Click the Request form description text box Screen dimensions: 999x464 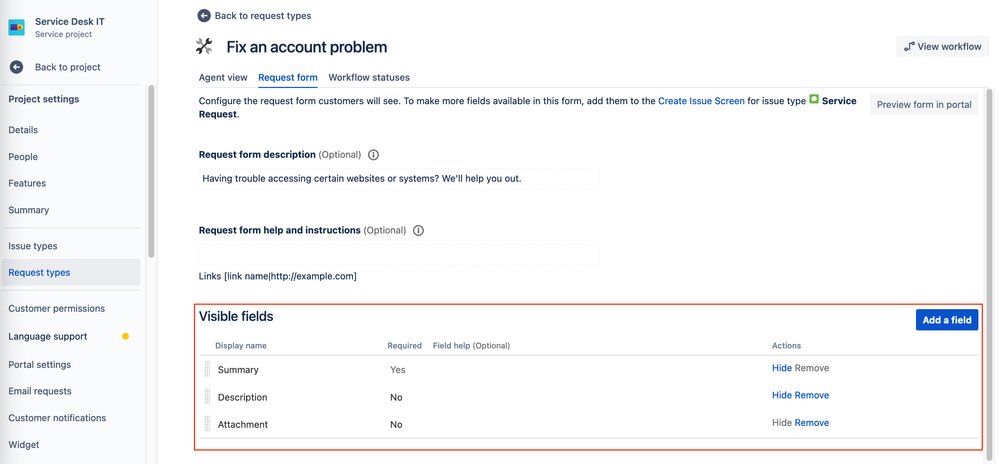coord(399,179)
